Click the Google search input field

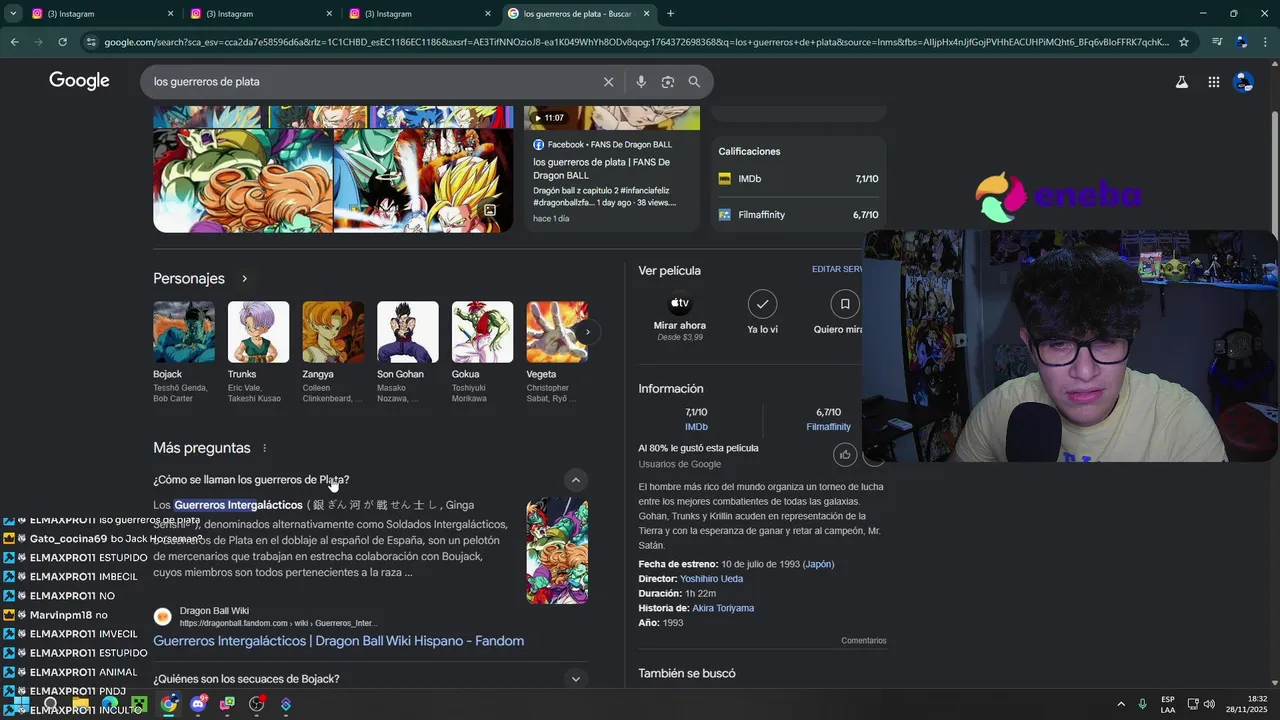pyautogui.click(x=370, y=82)
